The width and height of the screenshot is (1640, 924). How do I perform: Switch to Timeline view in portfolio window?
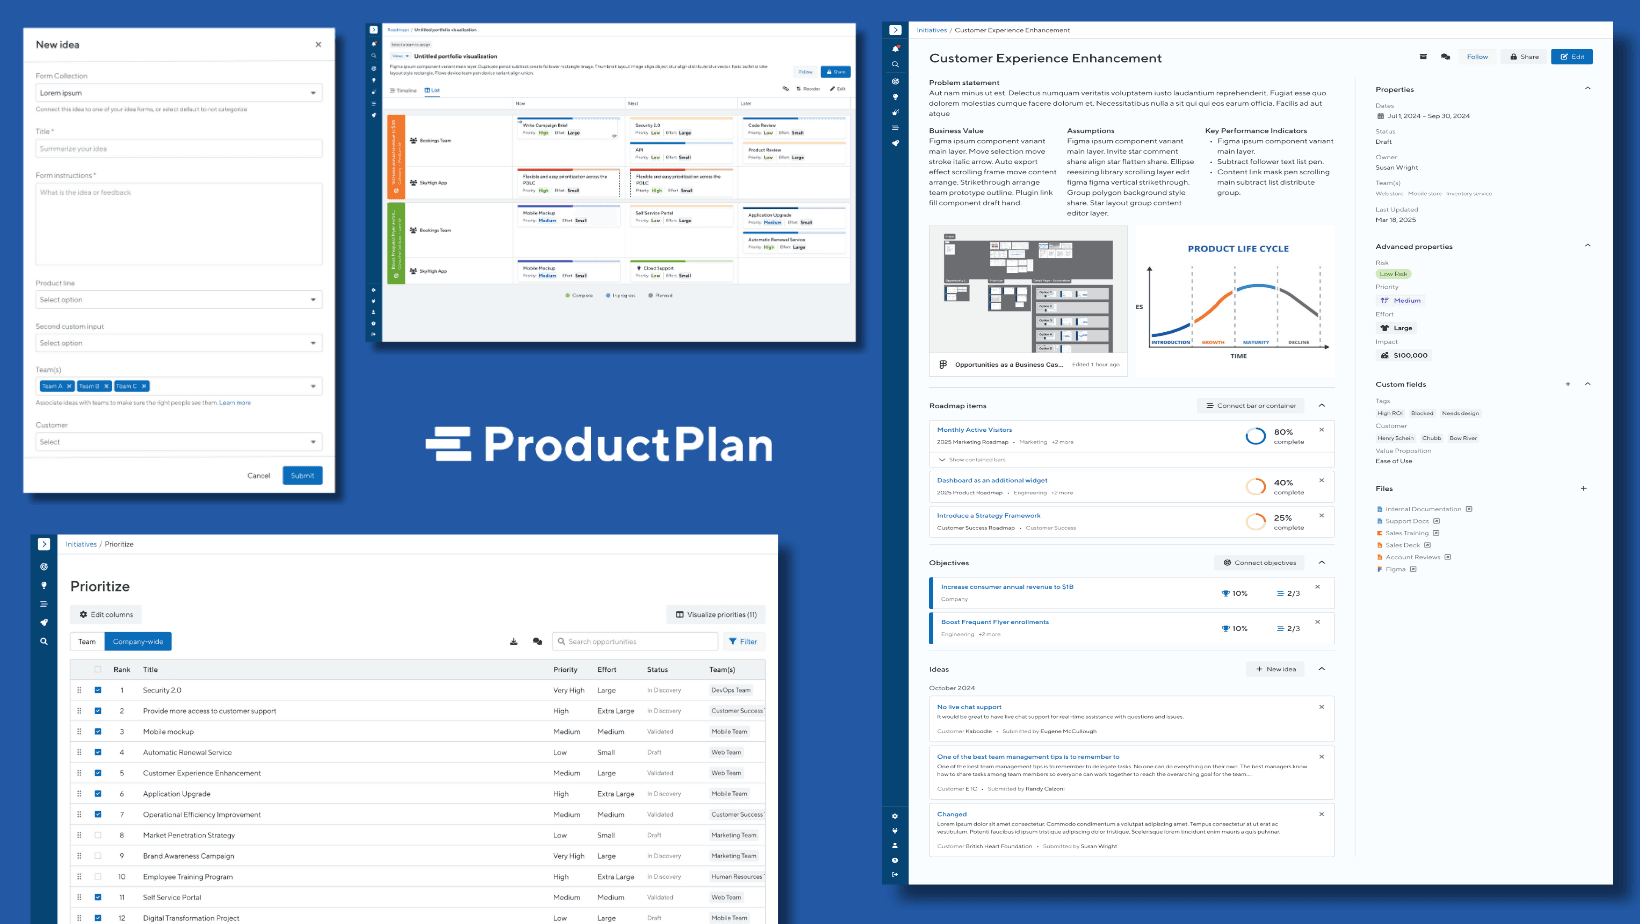(403, 90)
